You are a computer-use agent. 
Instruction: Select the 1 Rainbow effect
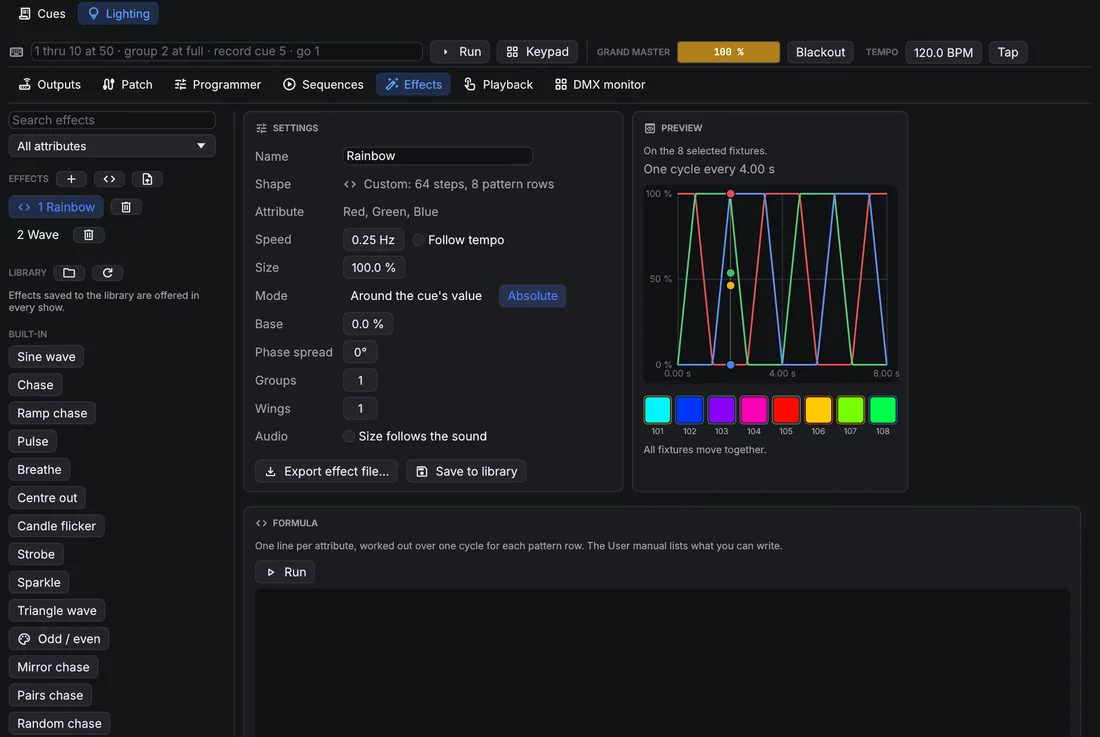pyautogui.click(x=56, y=207)
